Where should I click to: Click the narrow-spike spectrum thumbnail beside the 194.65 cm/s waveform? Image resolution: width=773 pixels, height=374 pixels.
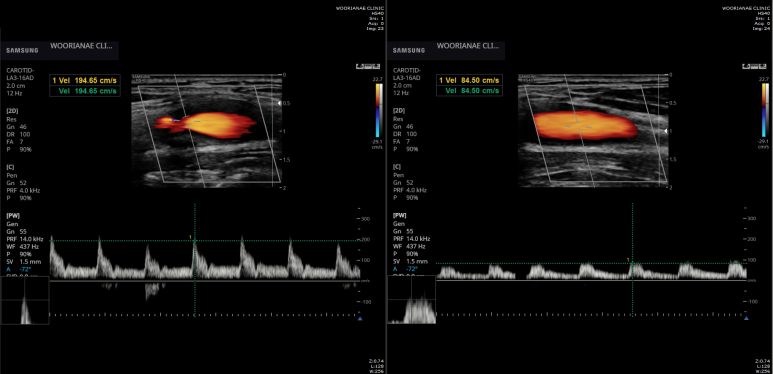tap(25, 300)
